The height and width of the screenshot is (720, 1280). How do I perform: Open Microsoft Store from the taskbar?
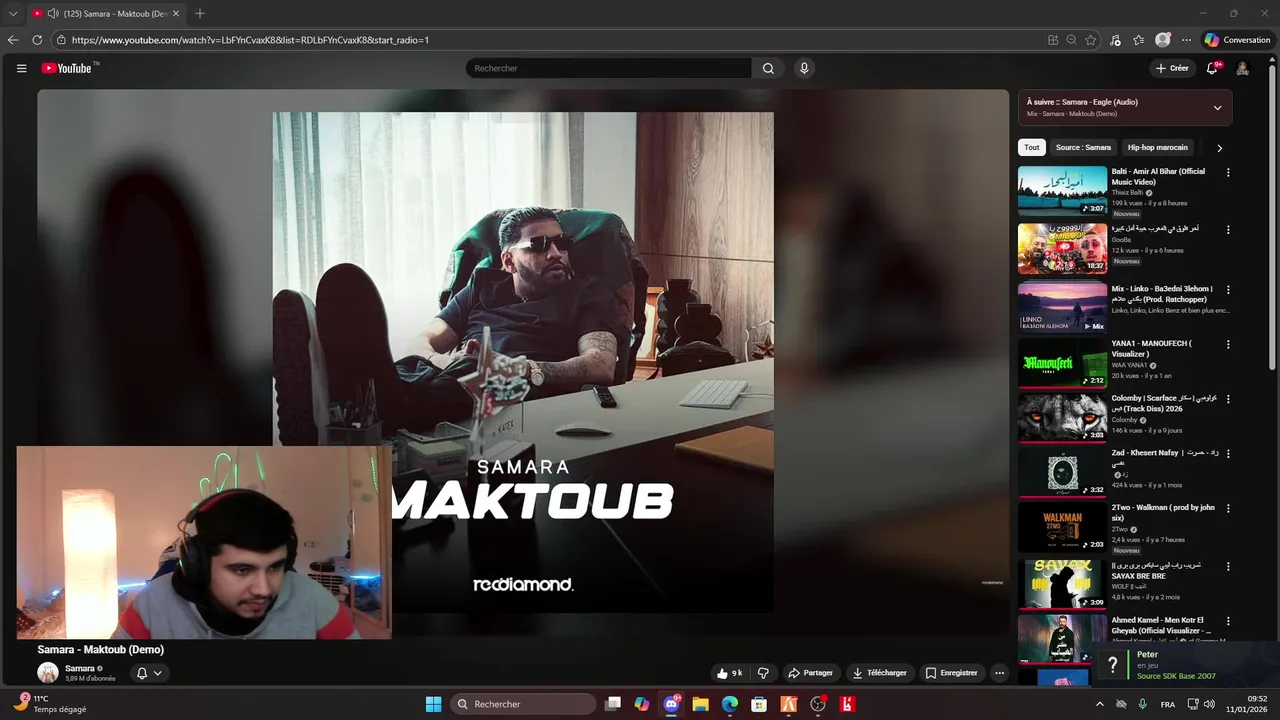759,704
